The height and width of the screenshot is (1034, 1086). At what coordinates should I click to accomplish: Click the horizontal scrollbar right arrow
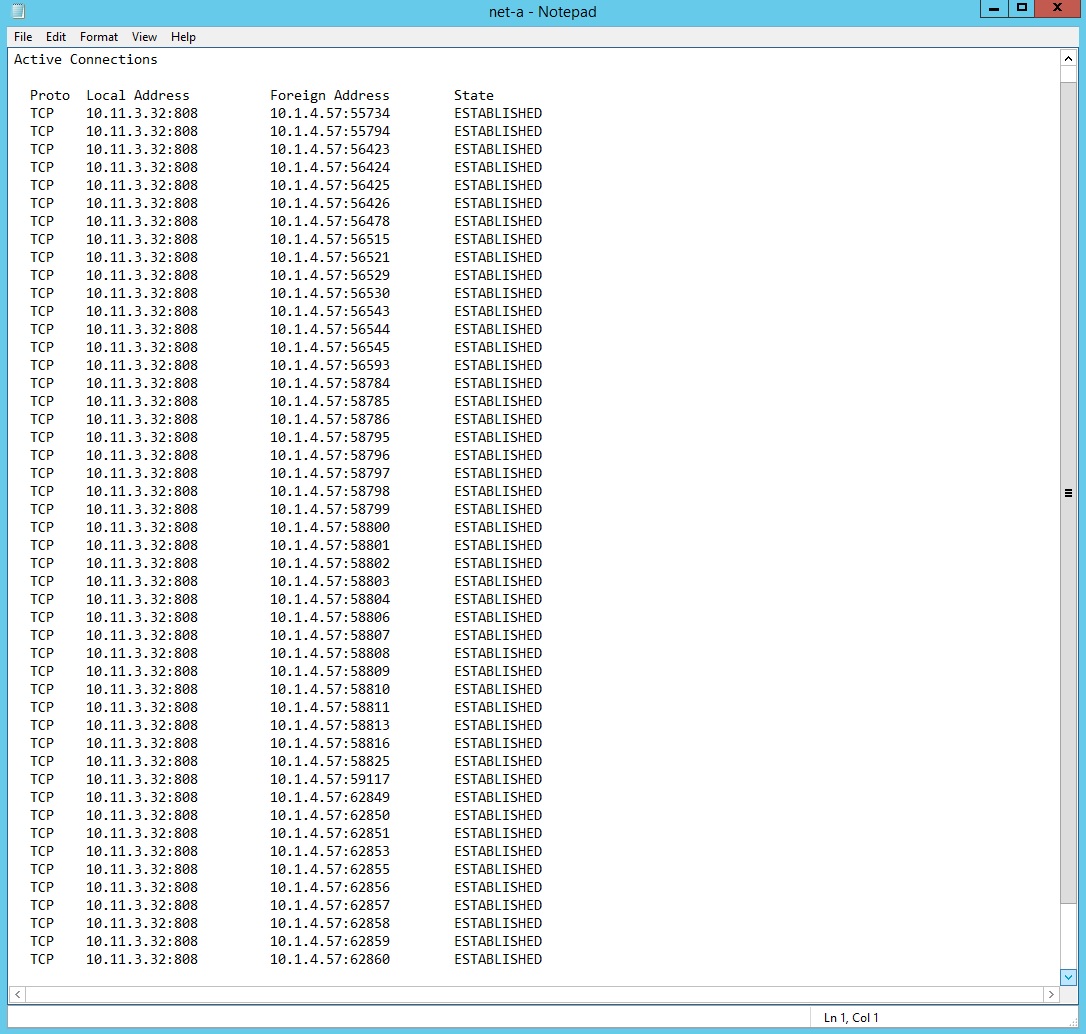point(1051,994)
